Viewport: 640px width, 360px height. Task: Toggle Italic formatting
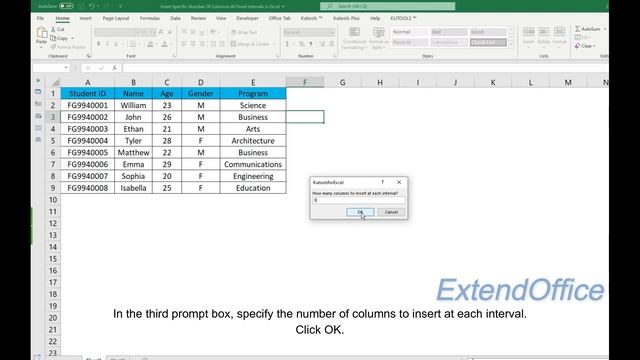pos(107,44)
